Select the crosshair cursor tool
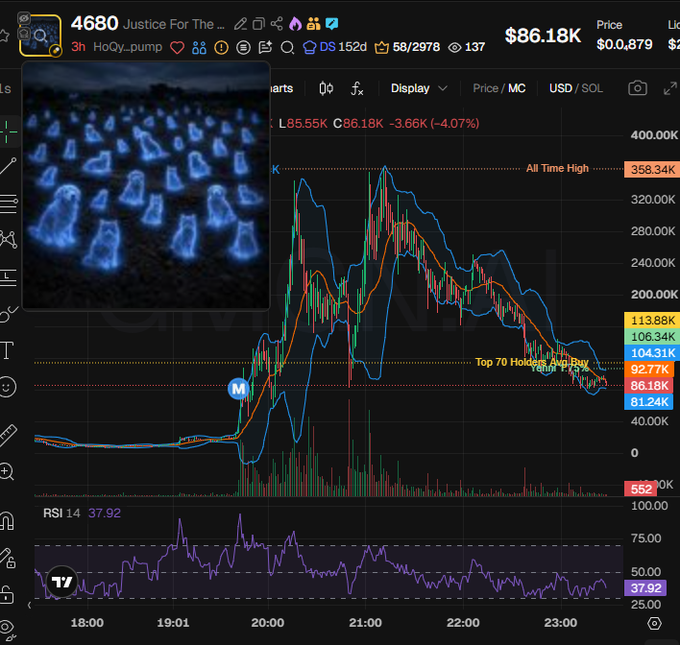Viewport: 680px width, 645px height. pyautogui.click(x=7, y=132)
